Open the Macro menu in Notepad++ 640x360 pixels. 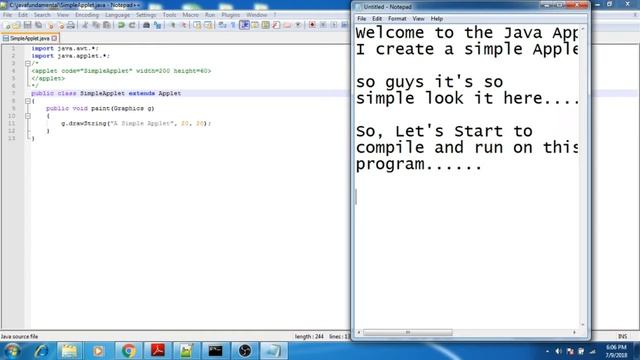(190, 15)
